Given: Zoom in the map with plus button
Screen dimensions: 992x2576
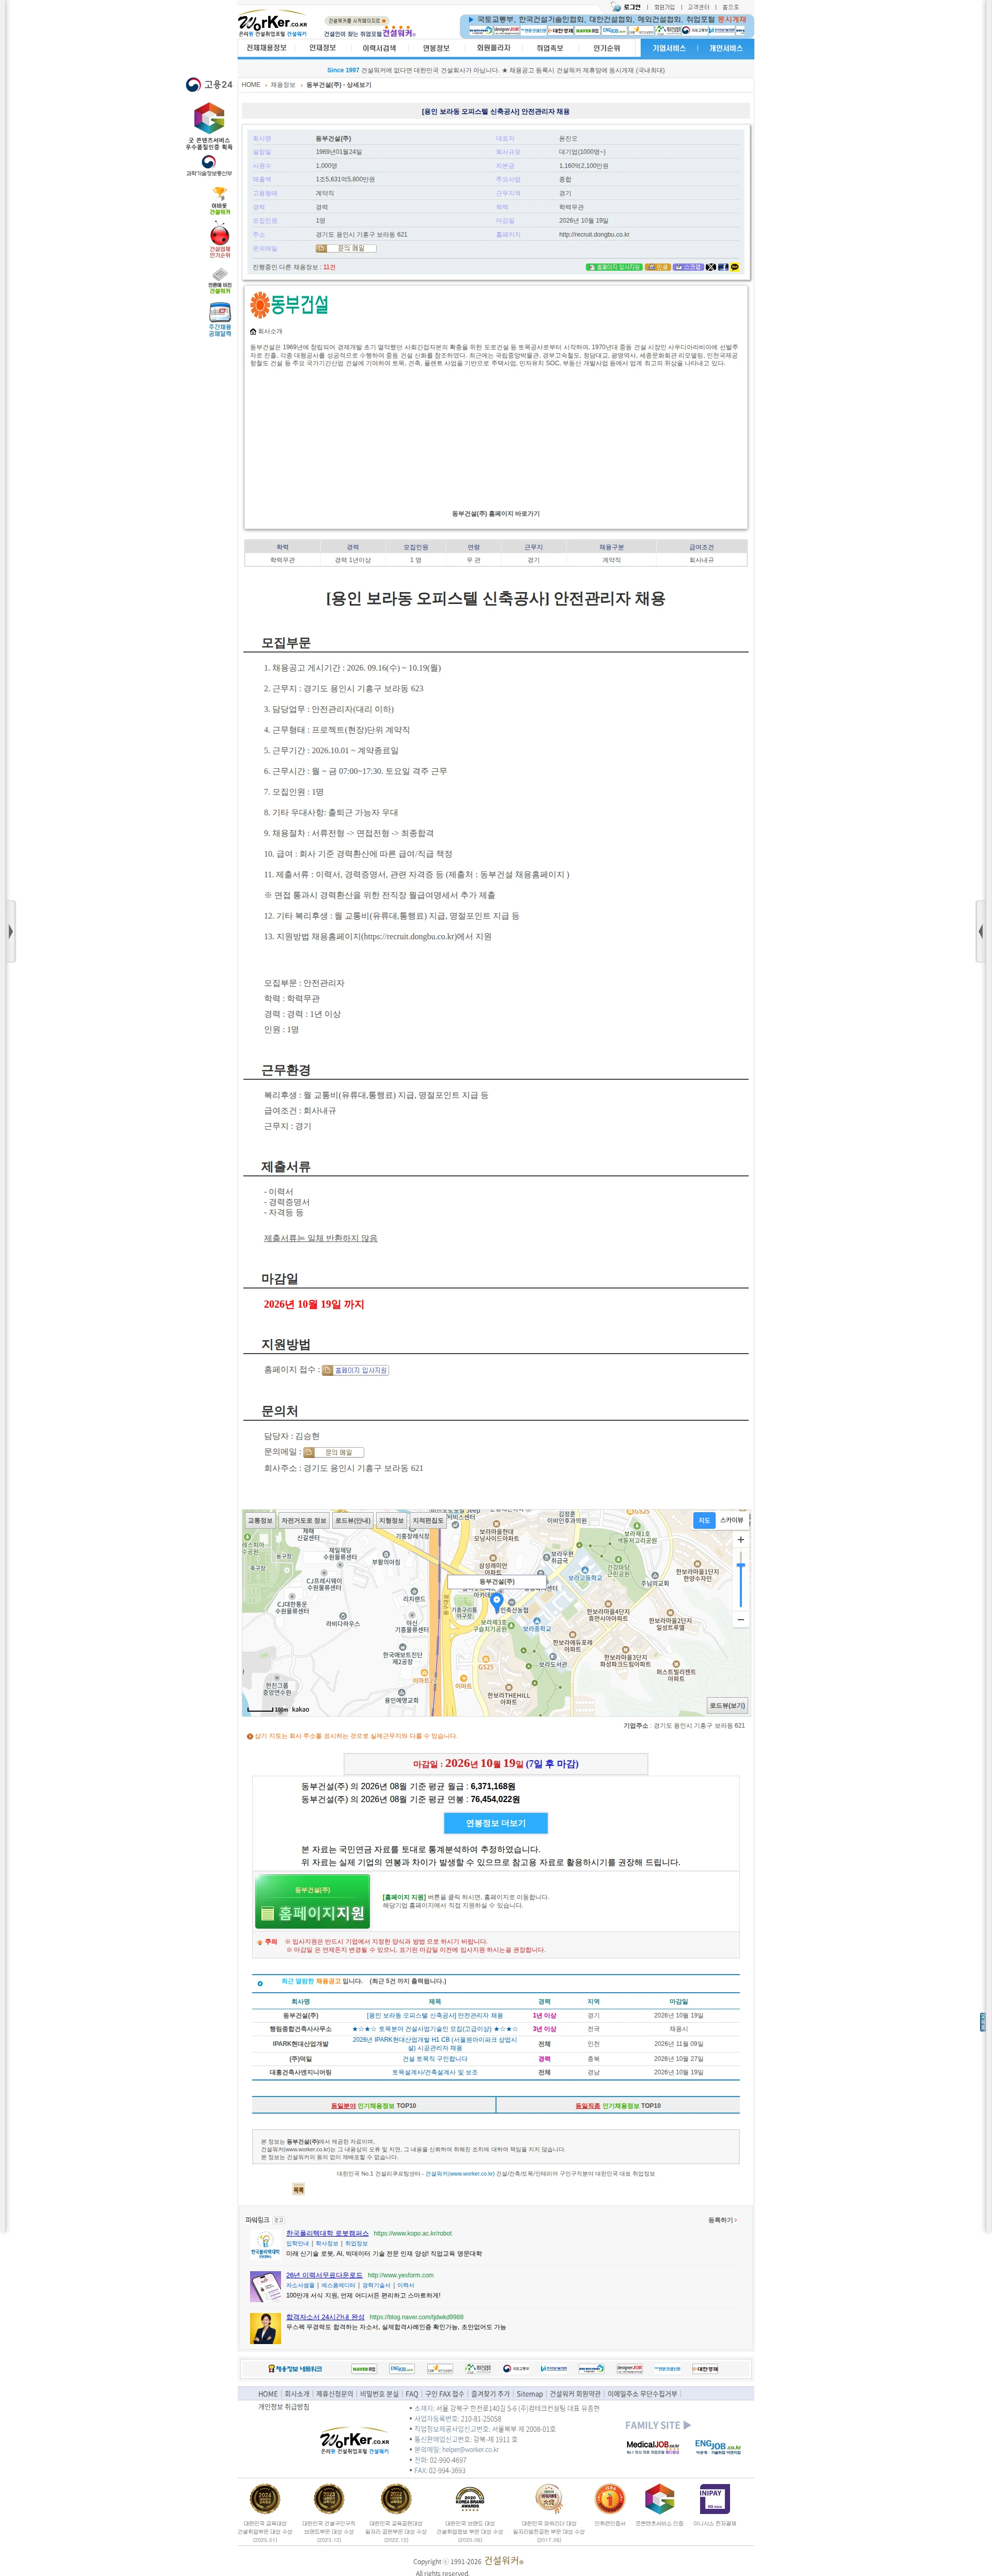Looking at the screenshot, I should click(x=740, y=1539).
